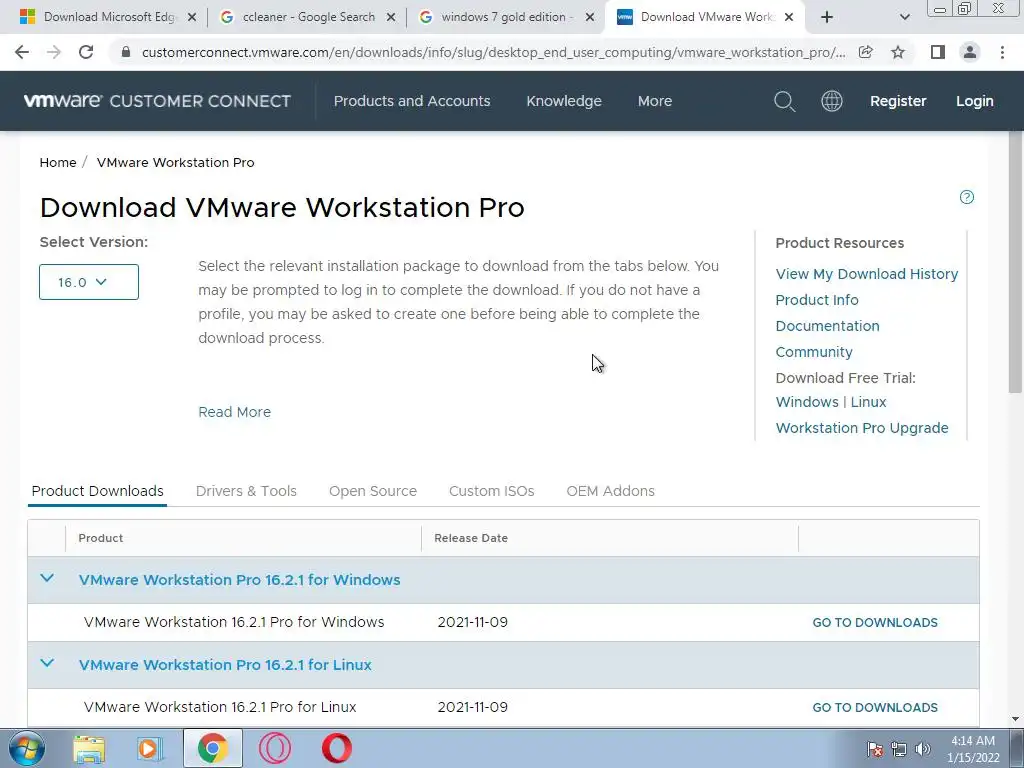Image resolution: width=1024 pixels, height=768 pixels.
Task: Select the Product Downloads tab
Action: click(97, 491)
